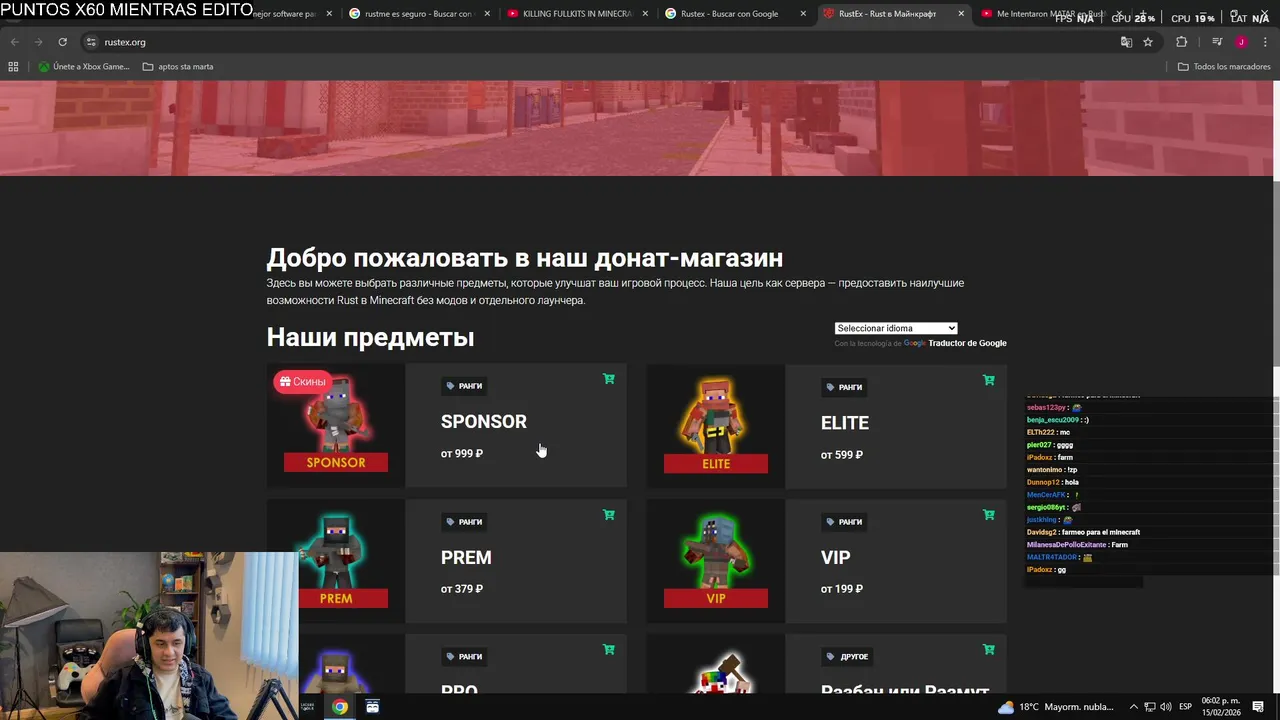Click the PREM price от 379 ₽

tap(462, 589)
